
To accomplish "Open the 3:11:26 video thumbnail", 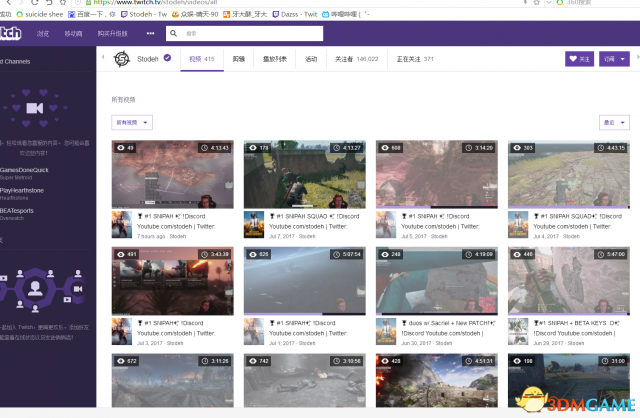I will point(173,380).
